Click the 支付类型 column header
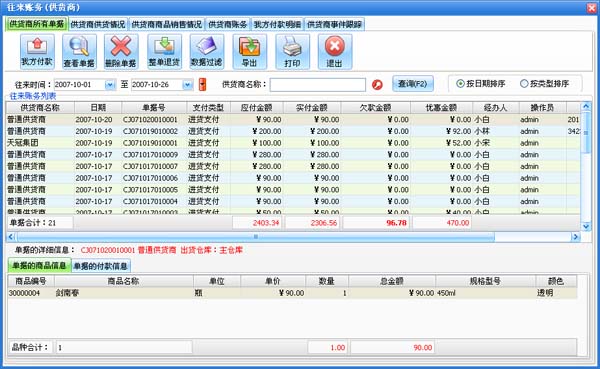The width and height of the screenshot is (600, 369). tap(209, 108)
